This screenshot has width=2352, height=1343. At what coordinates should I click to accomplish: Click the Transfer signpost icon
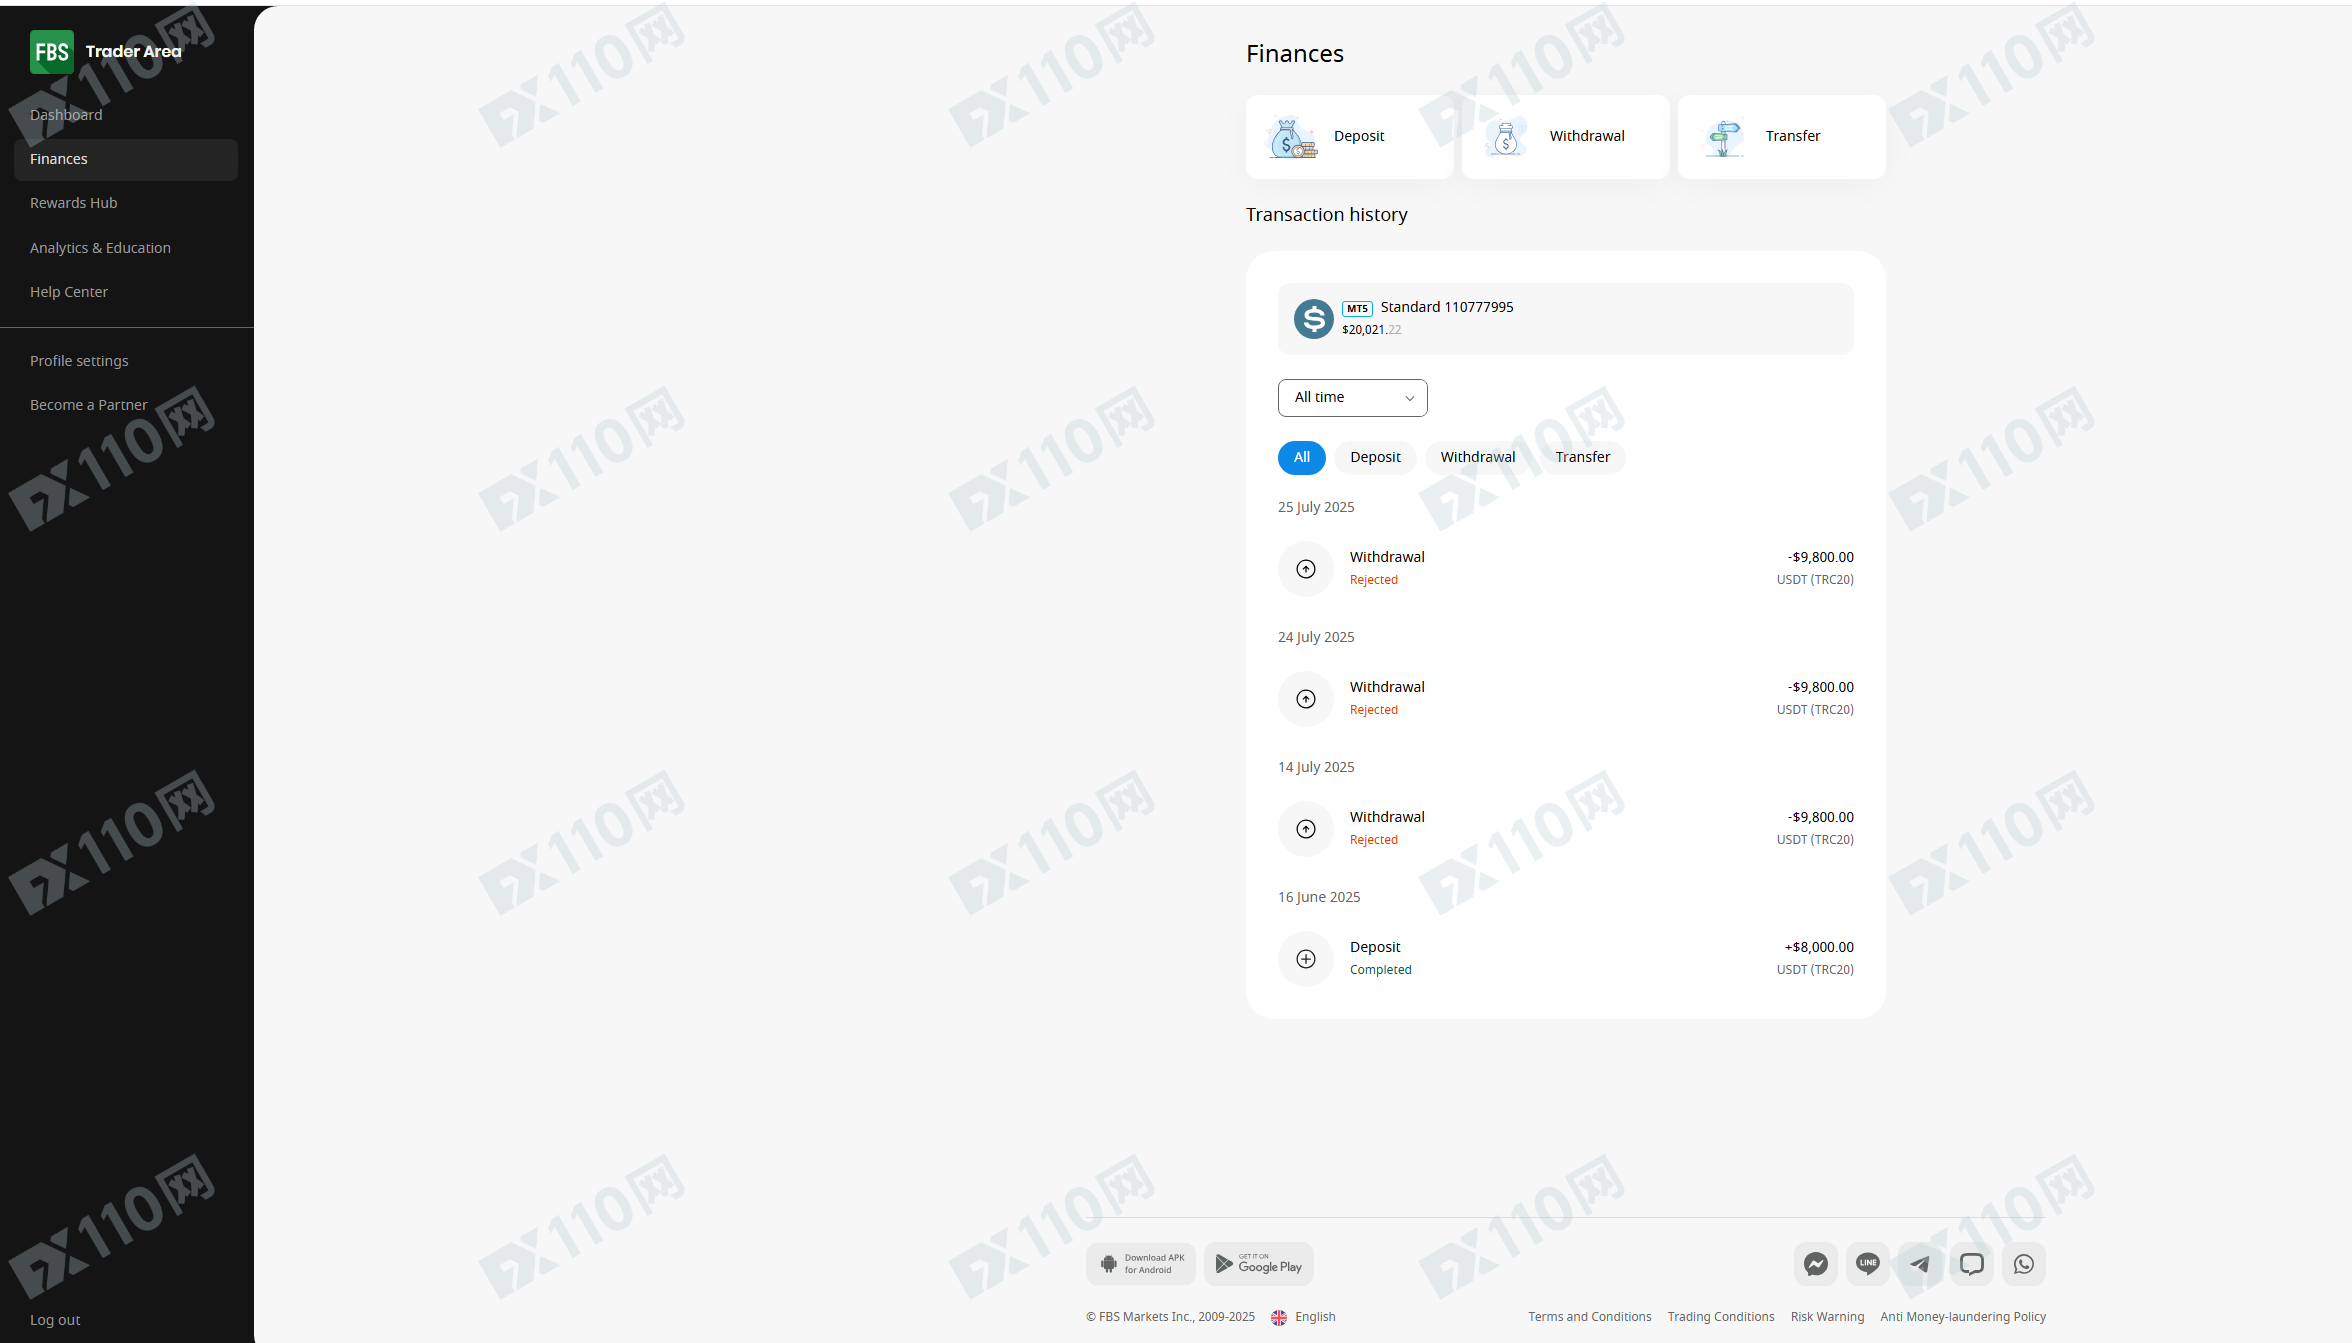[x=1724, y=138]
